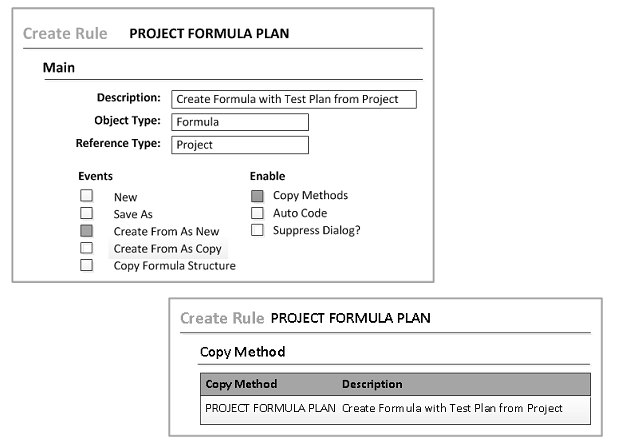Click the Main section heading

(60, 68)
